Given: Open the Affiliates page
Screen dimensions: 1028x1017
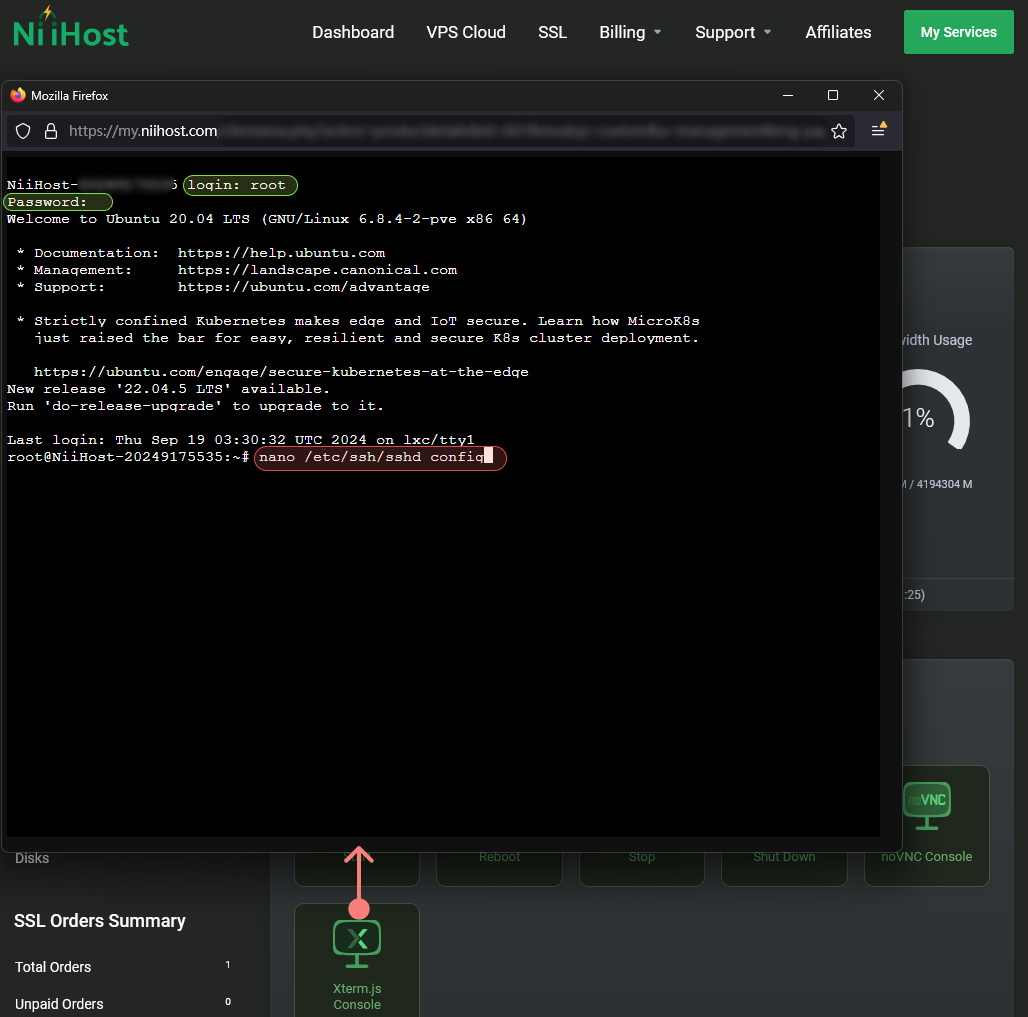Looking at the screenshot, I should click(838, 32).
